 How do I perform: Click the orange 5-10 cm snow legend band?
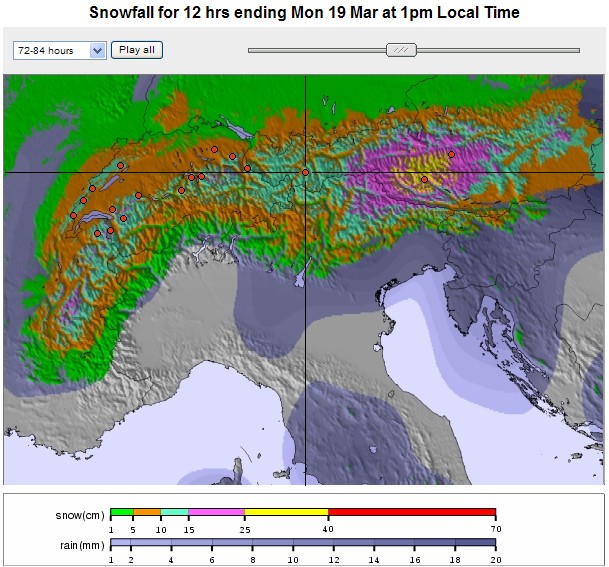coord(146,512)
